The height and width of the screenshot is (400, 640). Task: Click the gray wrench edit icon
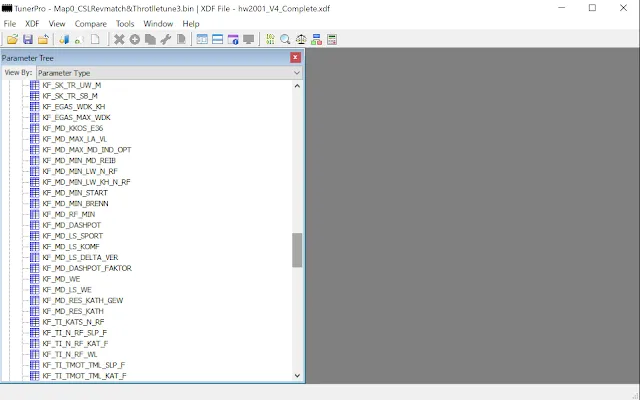(x=166, y=40)
